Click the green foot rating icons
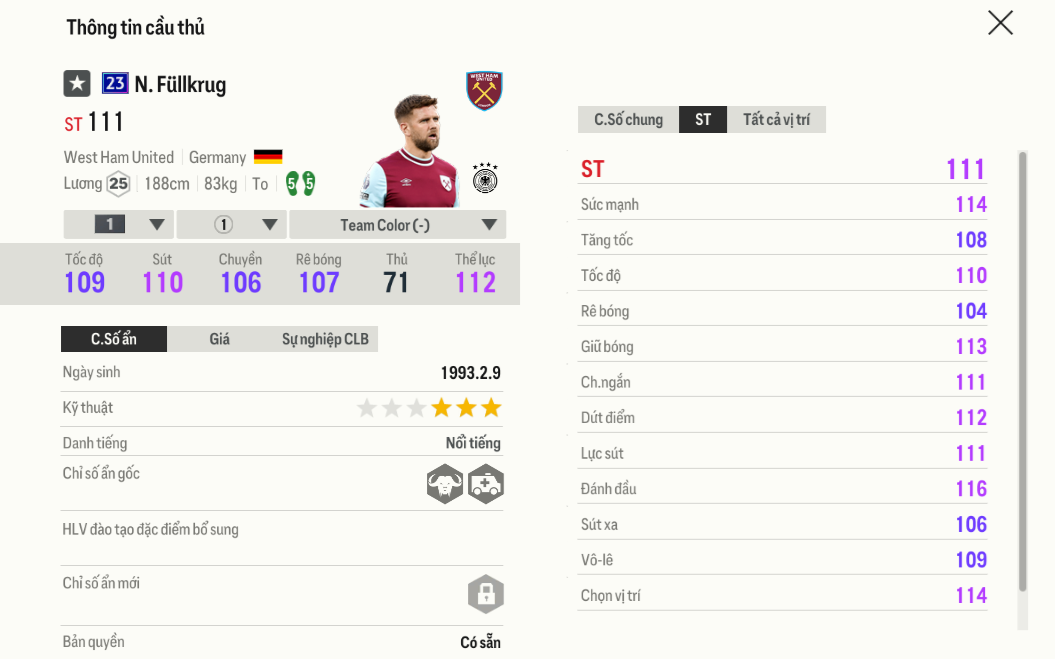Screen dimensions: 1055x659 [x=301, y=183]
